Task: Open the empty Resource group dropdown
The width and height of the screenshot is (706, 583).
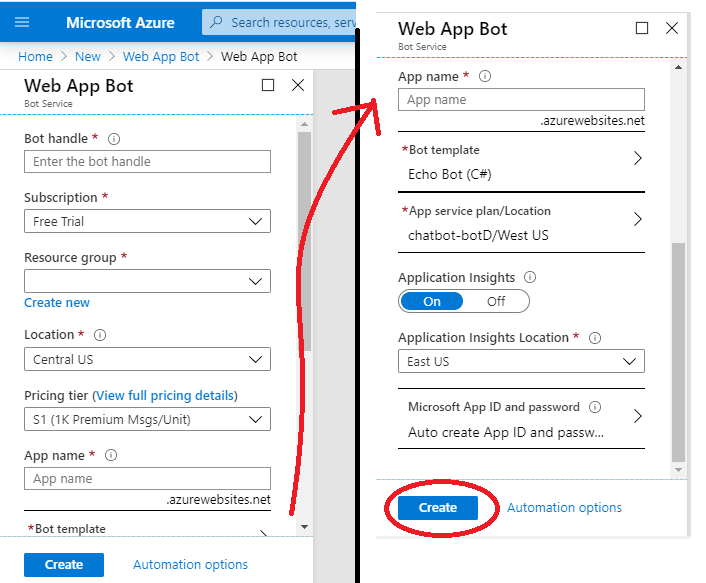Action: (x=147, y=282)
